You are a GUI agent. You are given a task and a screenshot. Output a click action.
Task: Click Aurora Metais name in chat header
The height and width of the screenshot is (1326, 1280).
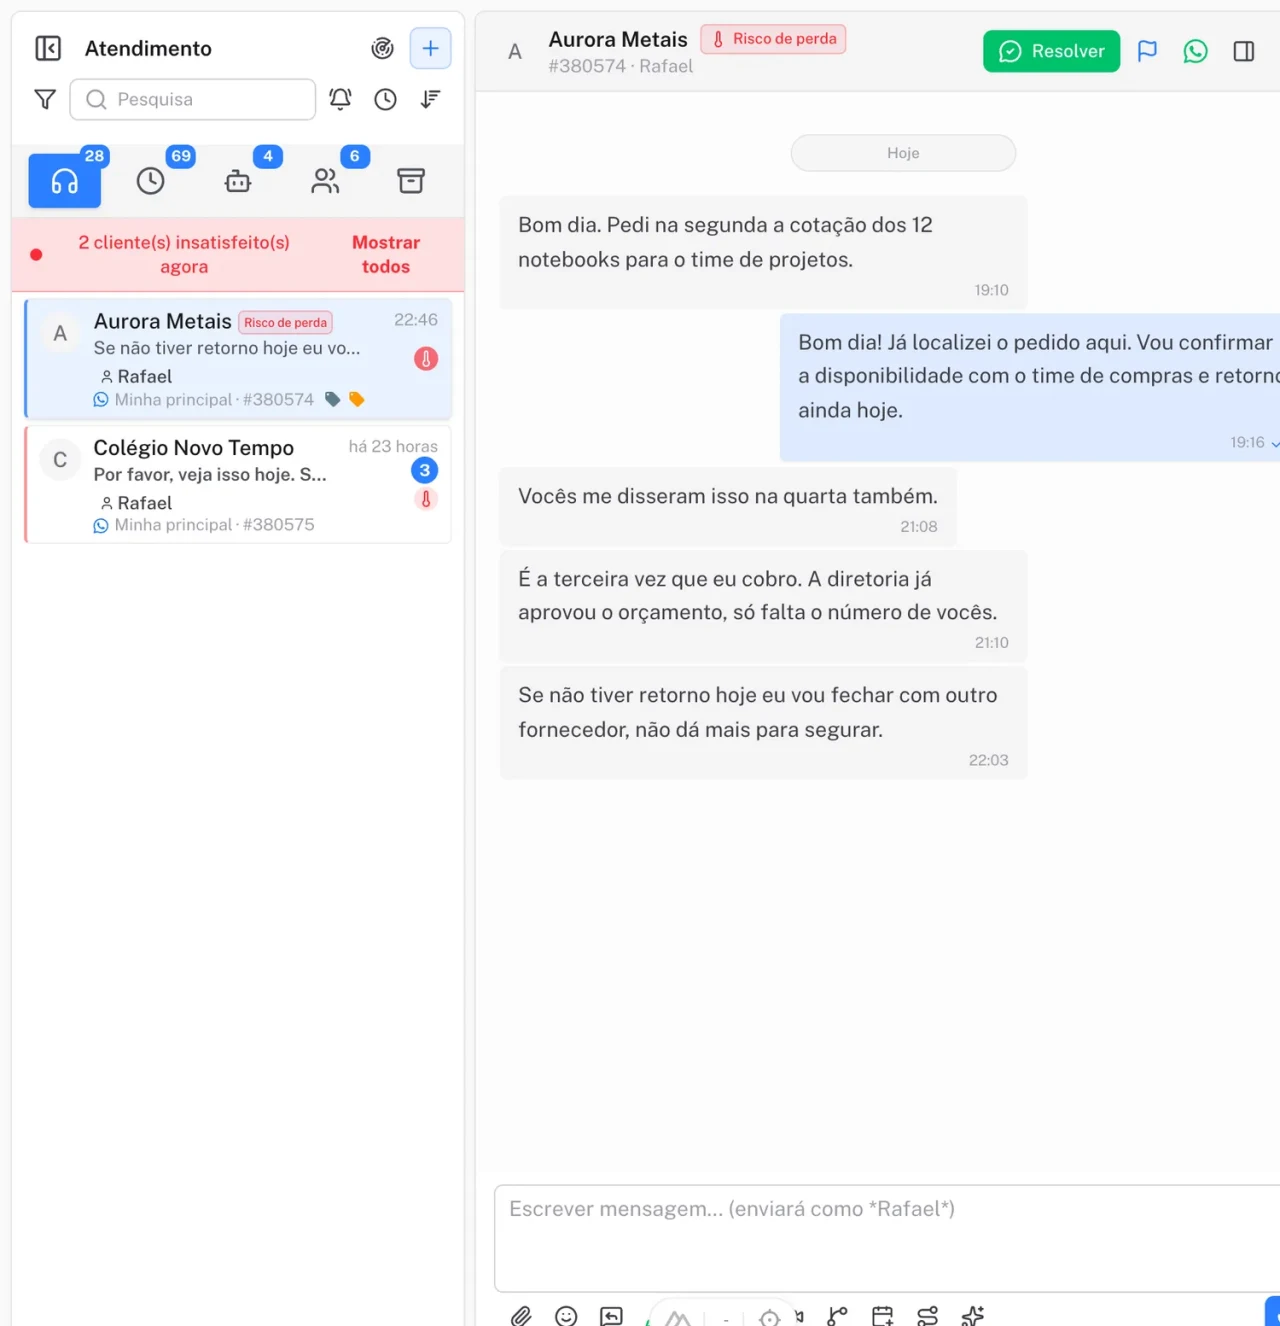point(618,39)
